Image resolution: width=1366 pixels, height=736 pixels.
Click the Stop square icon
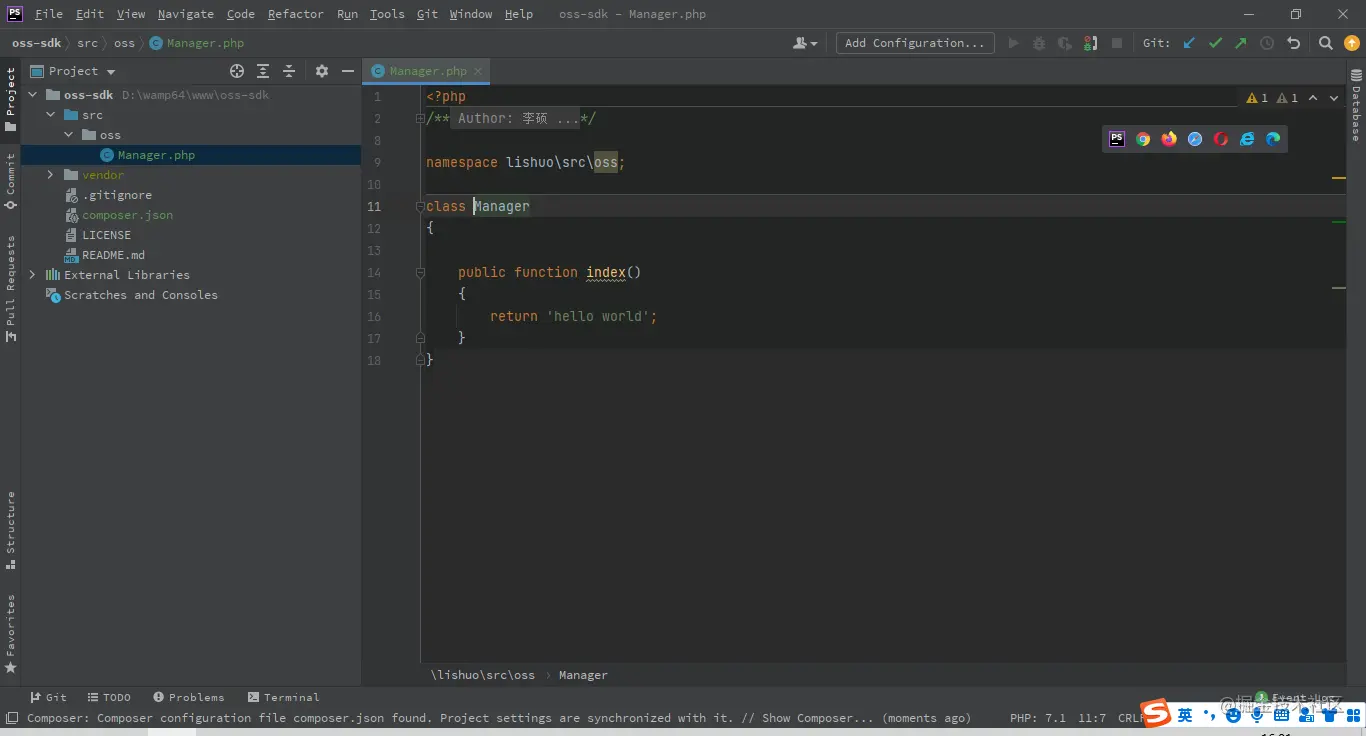coord(1117,43)
